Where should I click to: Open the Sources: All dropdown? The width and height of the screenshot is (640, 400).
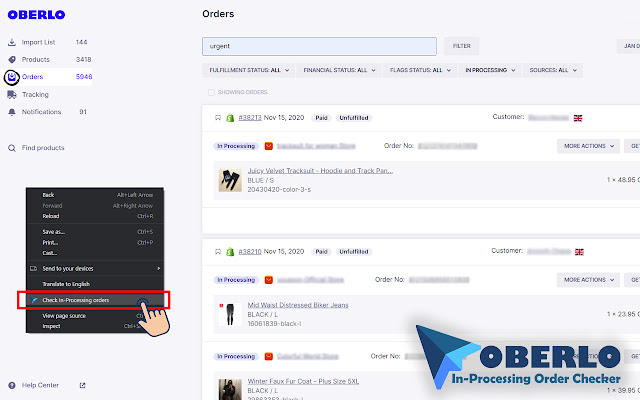point(553,70)
